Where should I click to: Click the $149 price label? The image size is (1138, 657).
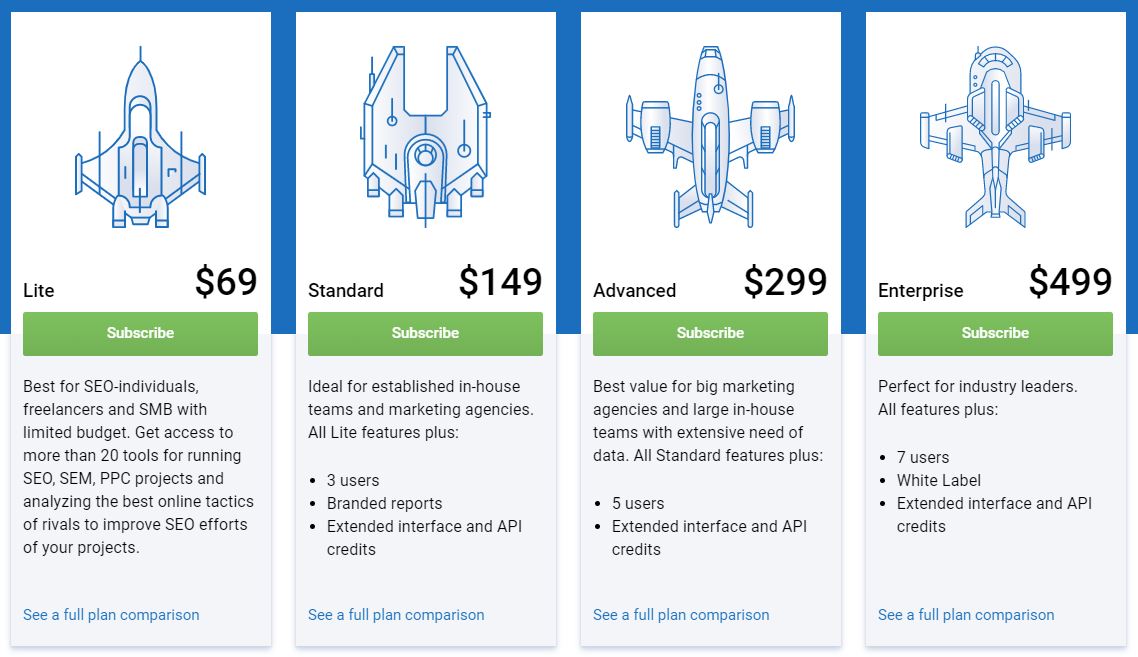500,282
